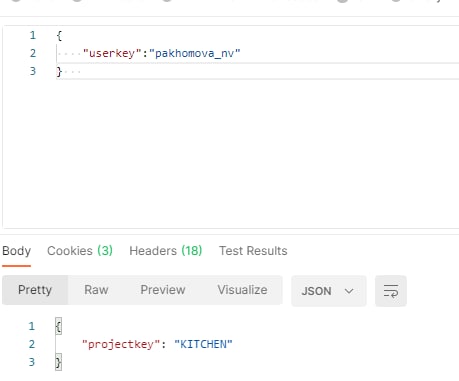Select the Preview response view
Viewport: 459px width, 381px height.
pos(163,290)
